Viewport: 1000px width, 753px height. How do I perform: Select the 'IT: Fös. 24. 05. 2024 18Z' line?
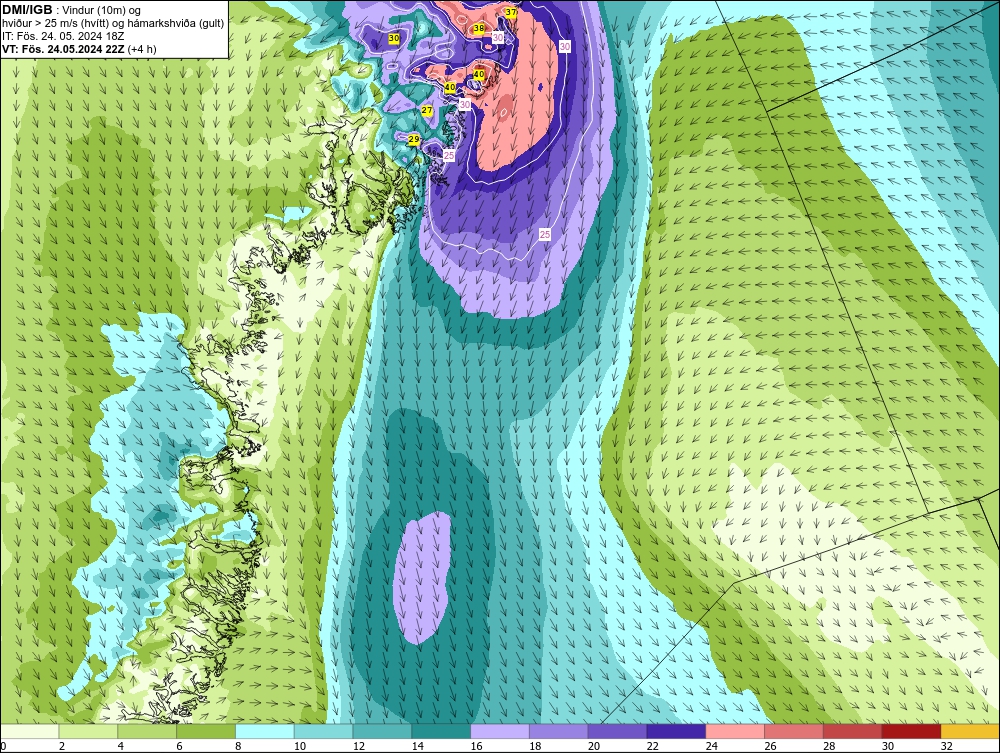(x=63, y=36)
